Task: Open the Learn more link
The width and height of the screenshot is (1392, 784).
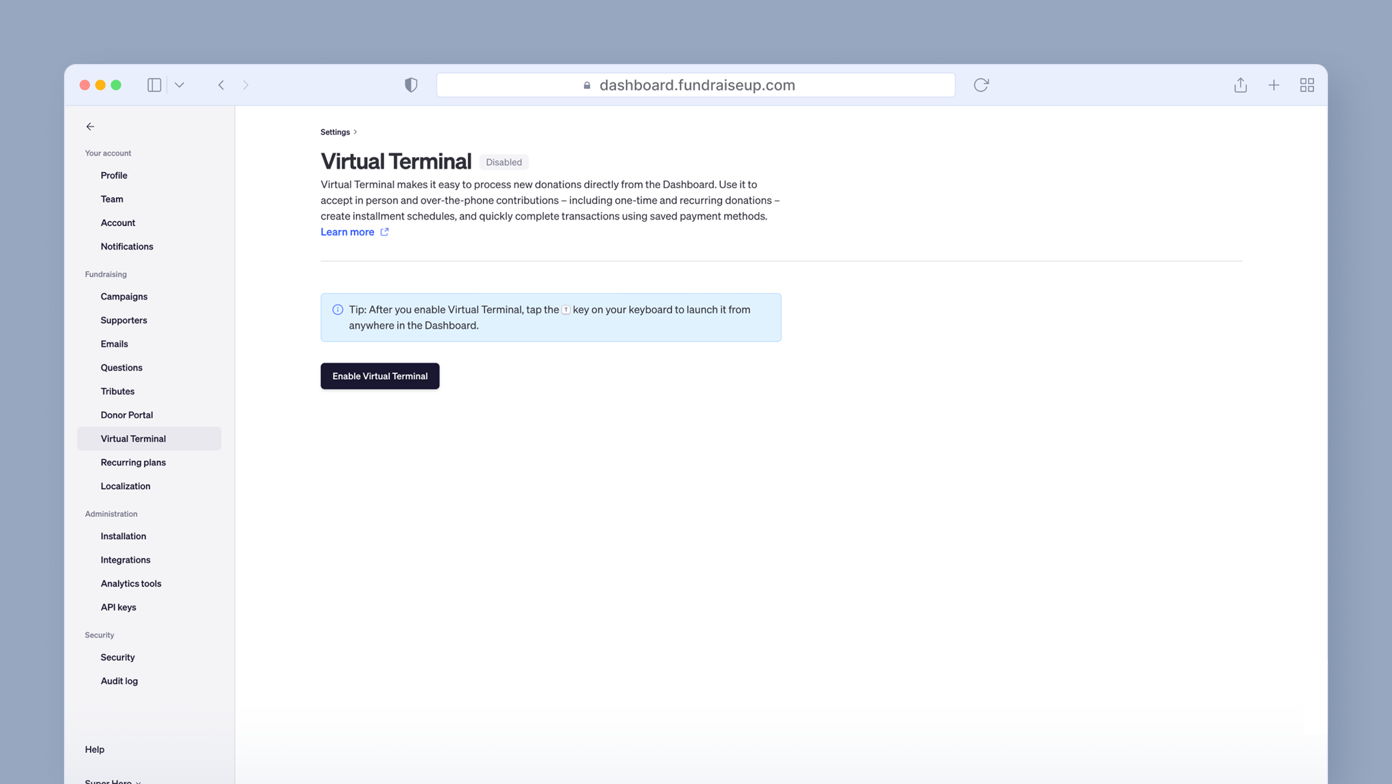Action: click(348, 231)
